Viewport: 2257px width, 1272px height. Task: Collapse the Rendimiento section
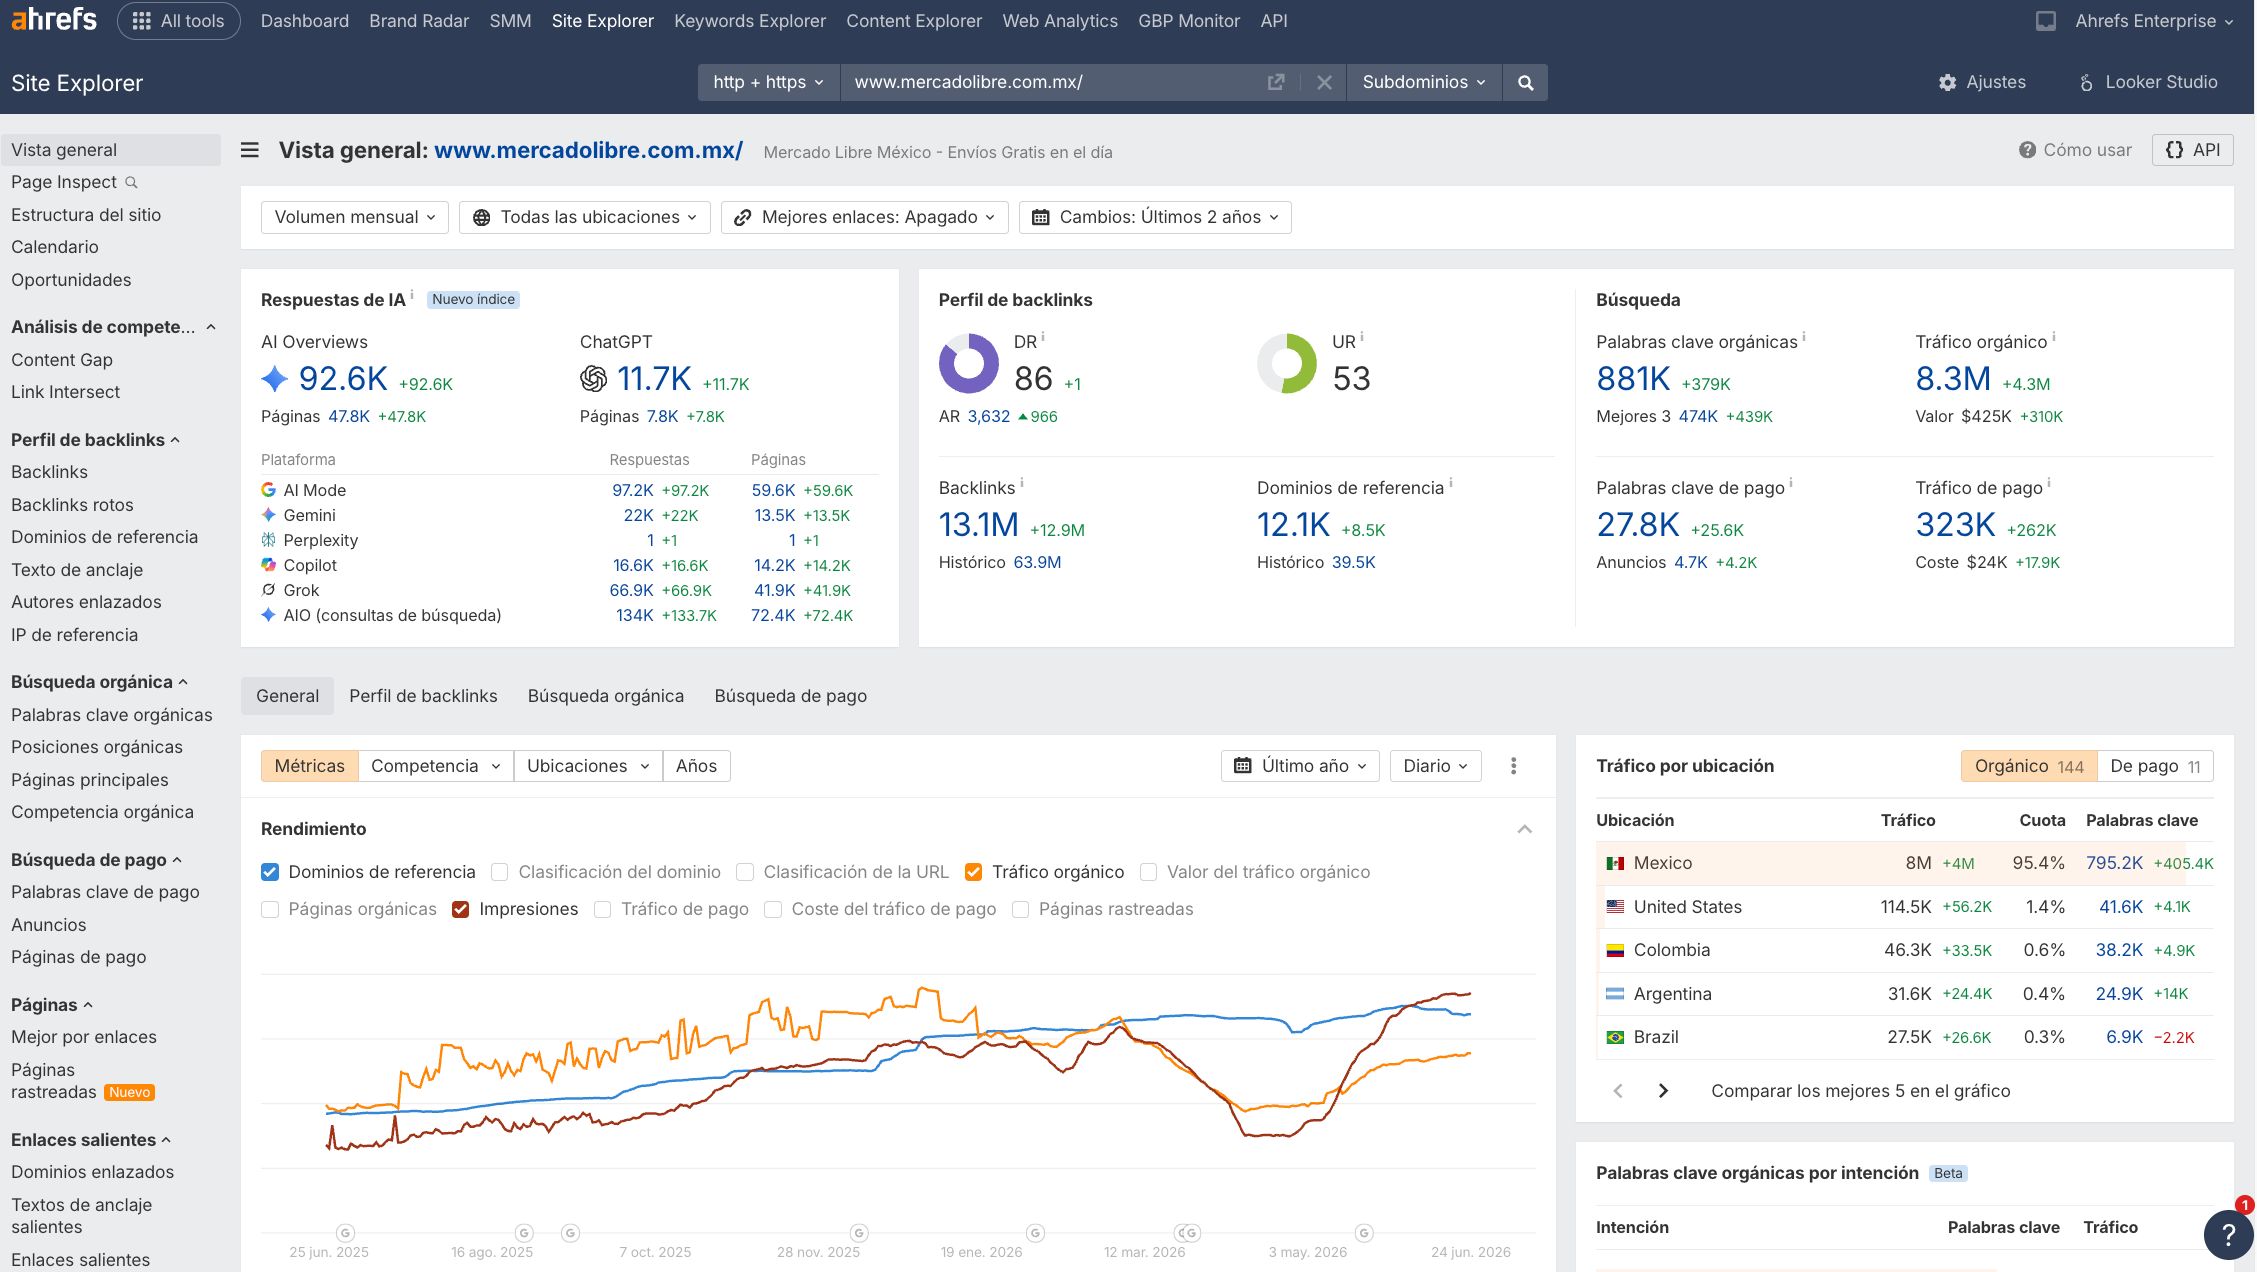(1524, 829)
